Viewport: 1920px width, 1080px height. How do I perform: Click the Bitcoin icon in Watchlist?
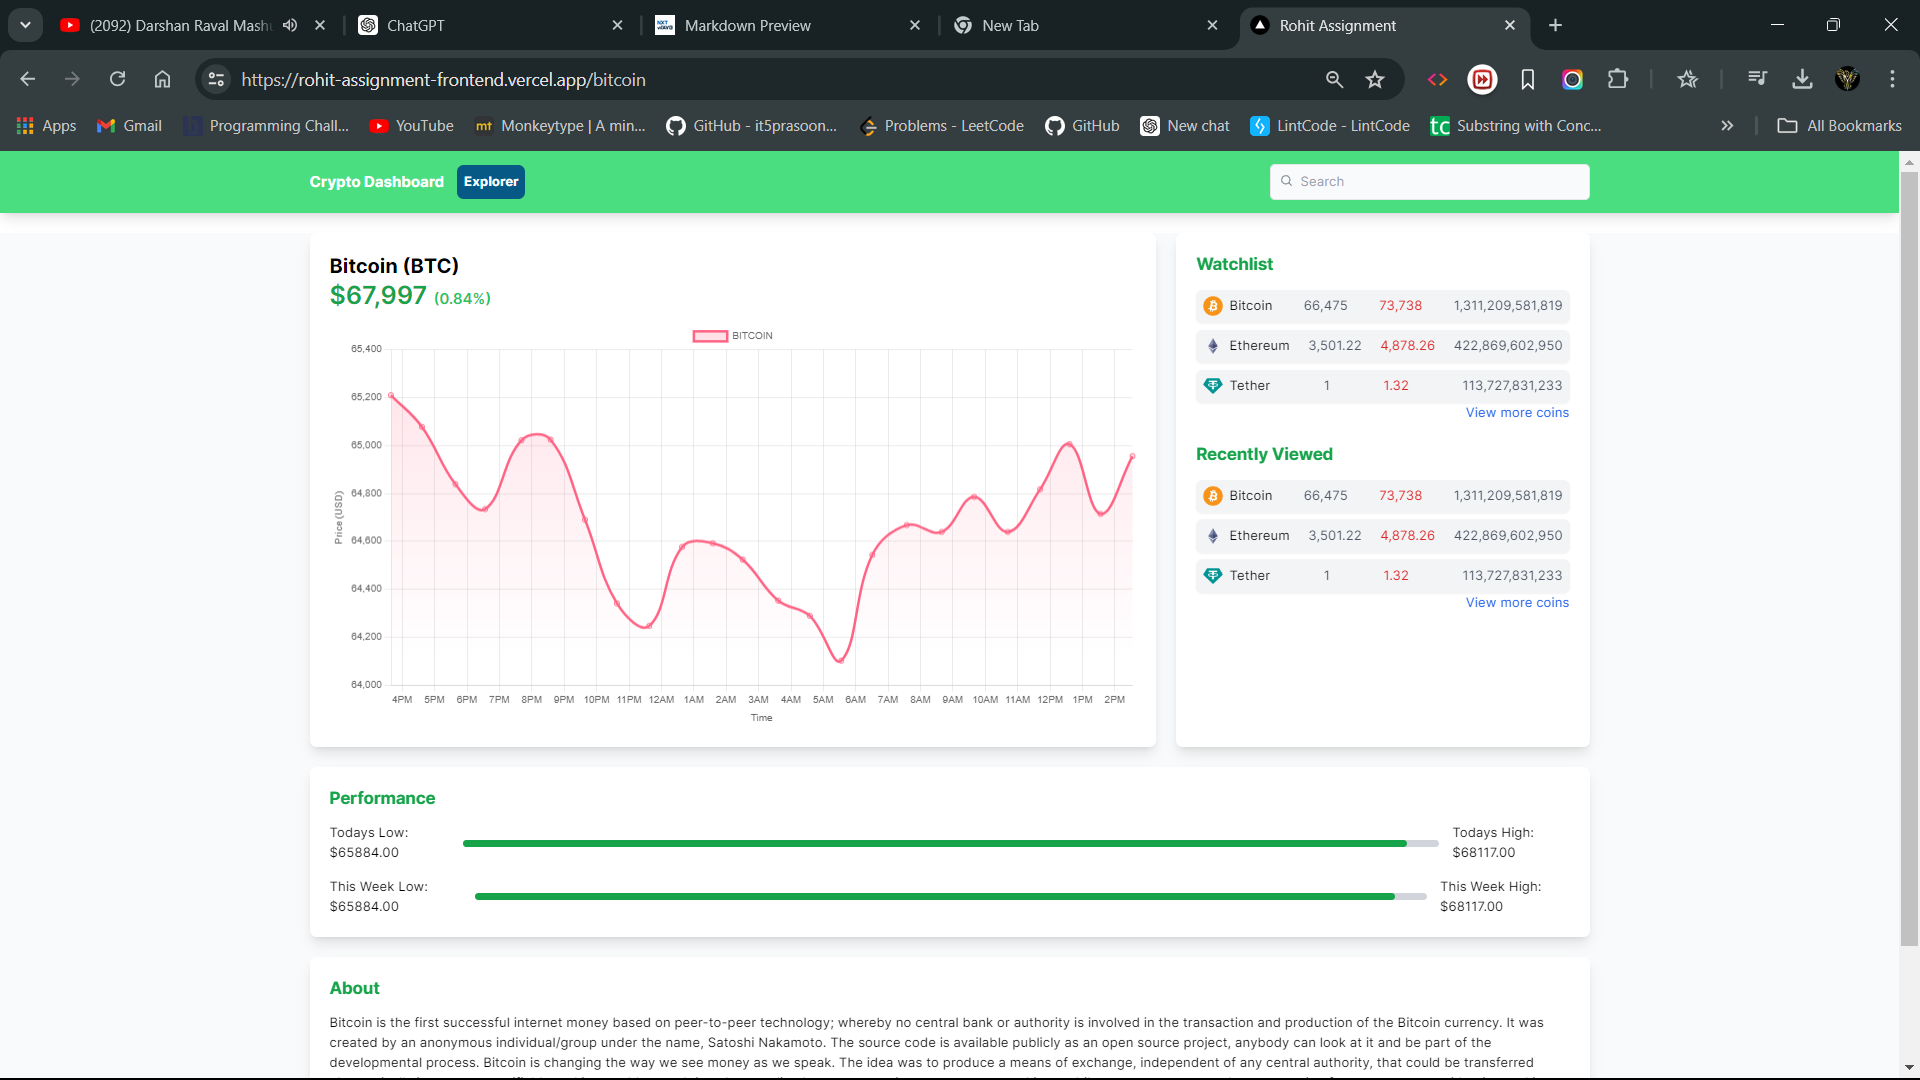[1212, 306]
